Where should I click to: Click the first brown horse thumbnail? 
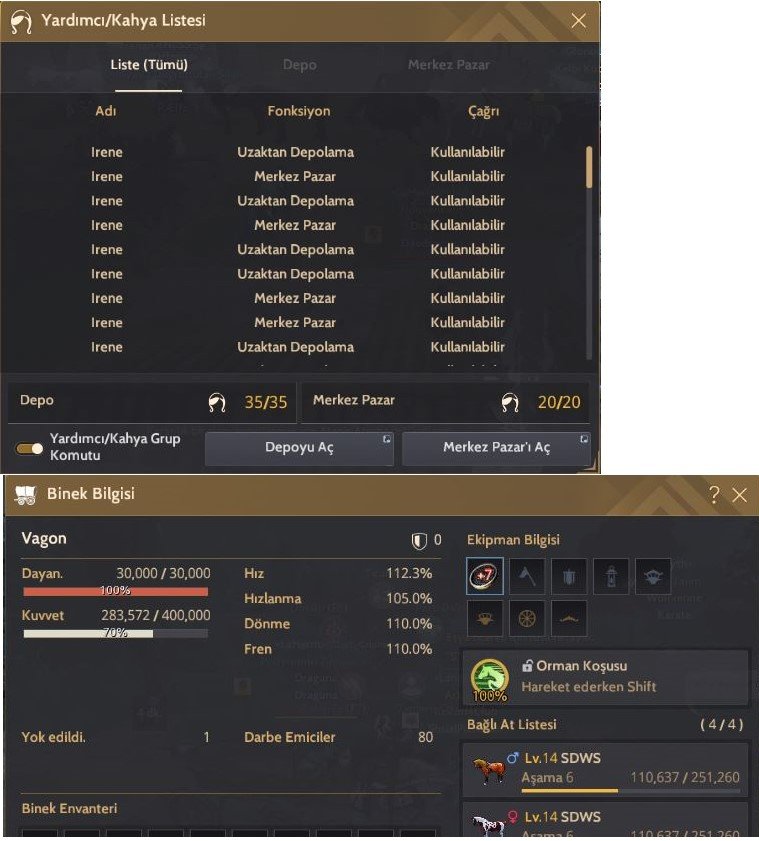pos(489,769)
